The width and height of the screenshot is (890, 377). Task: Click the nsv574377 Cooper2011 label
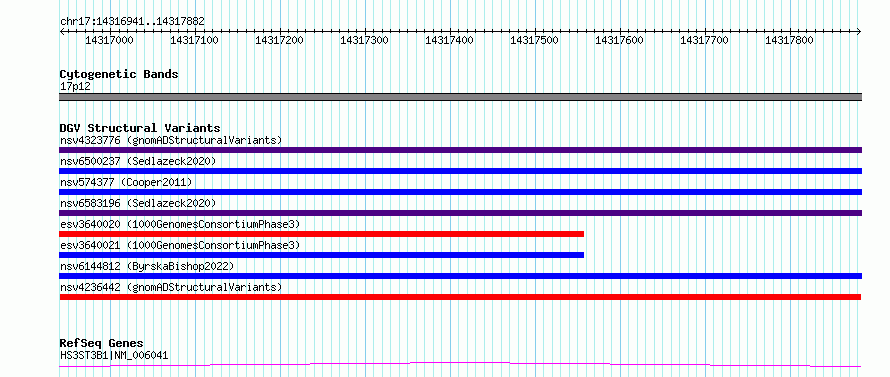[126, 182]
